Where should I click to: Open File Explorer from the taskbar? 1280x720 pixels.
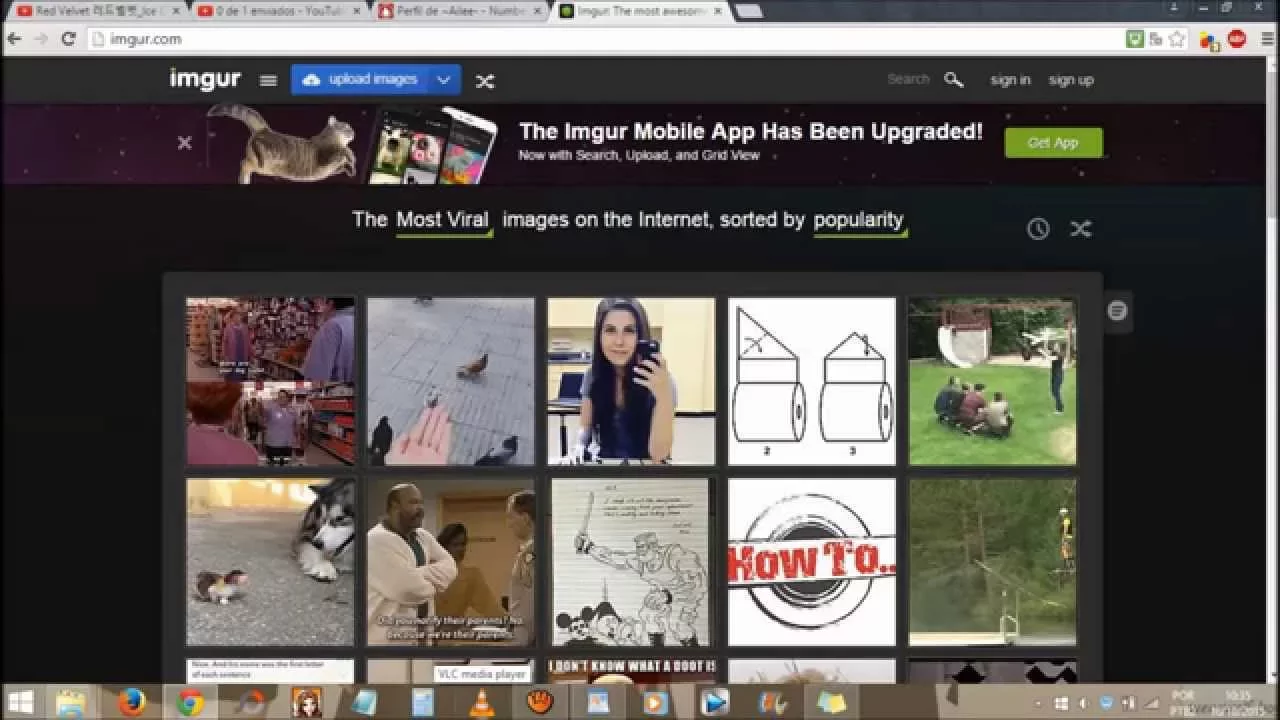click(x=71, y=702)
